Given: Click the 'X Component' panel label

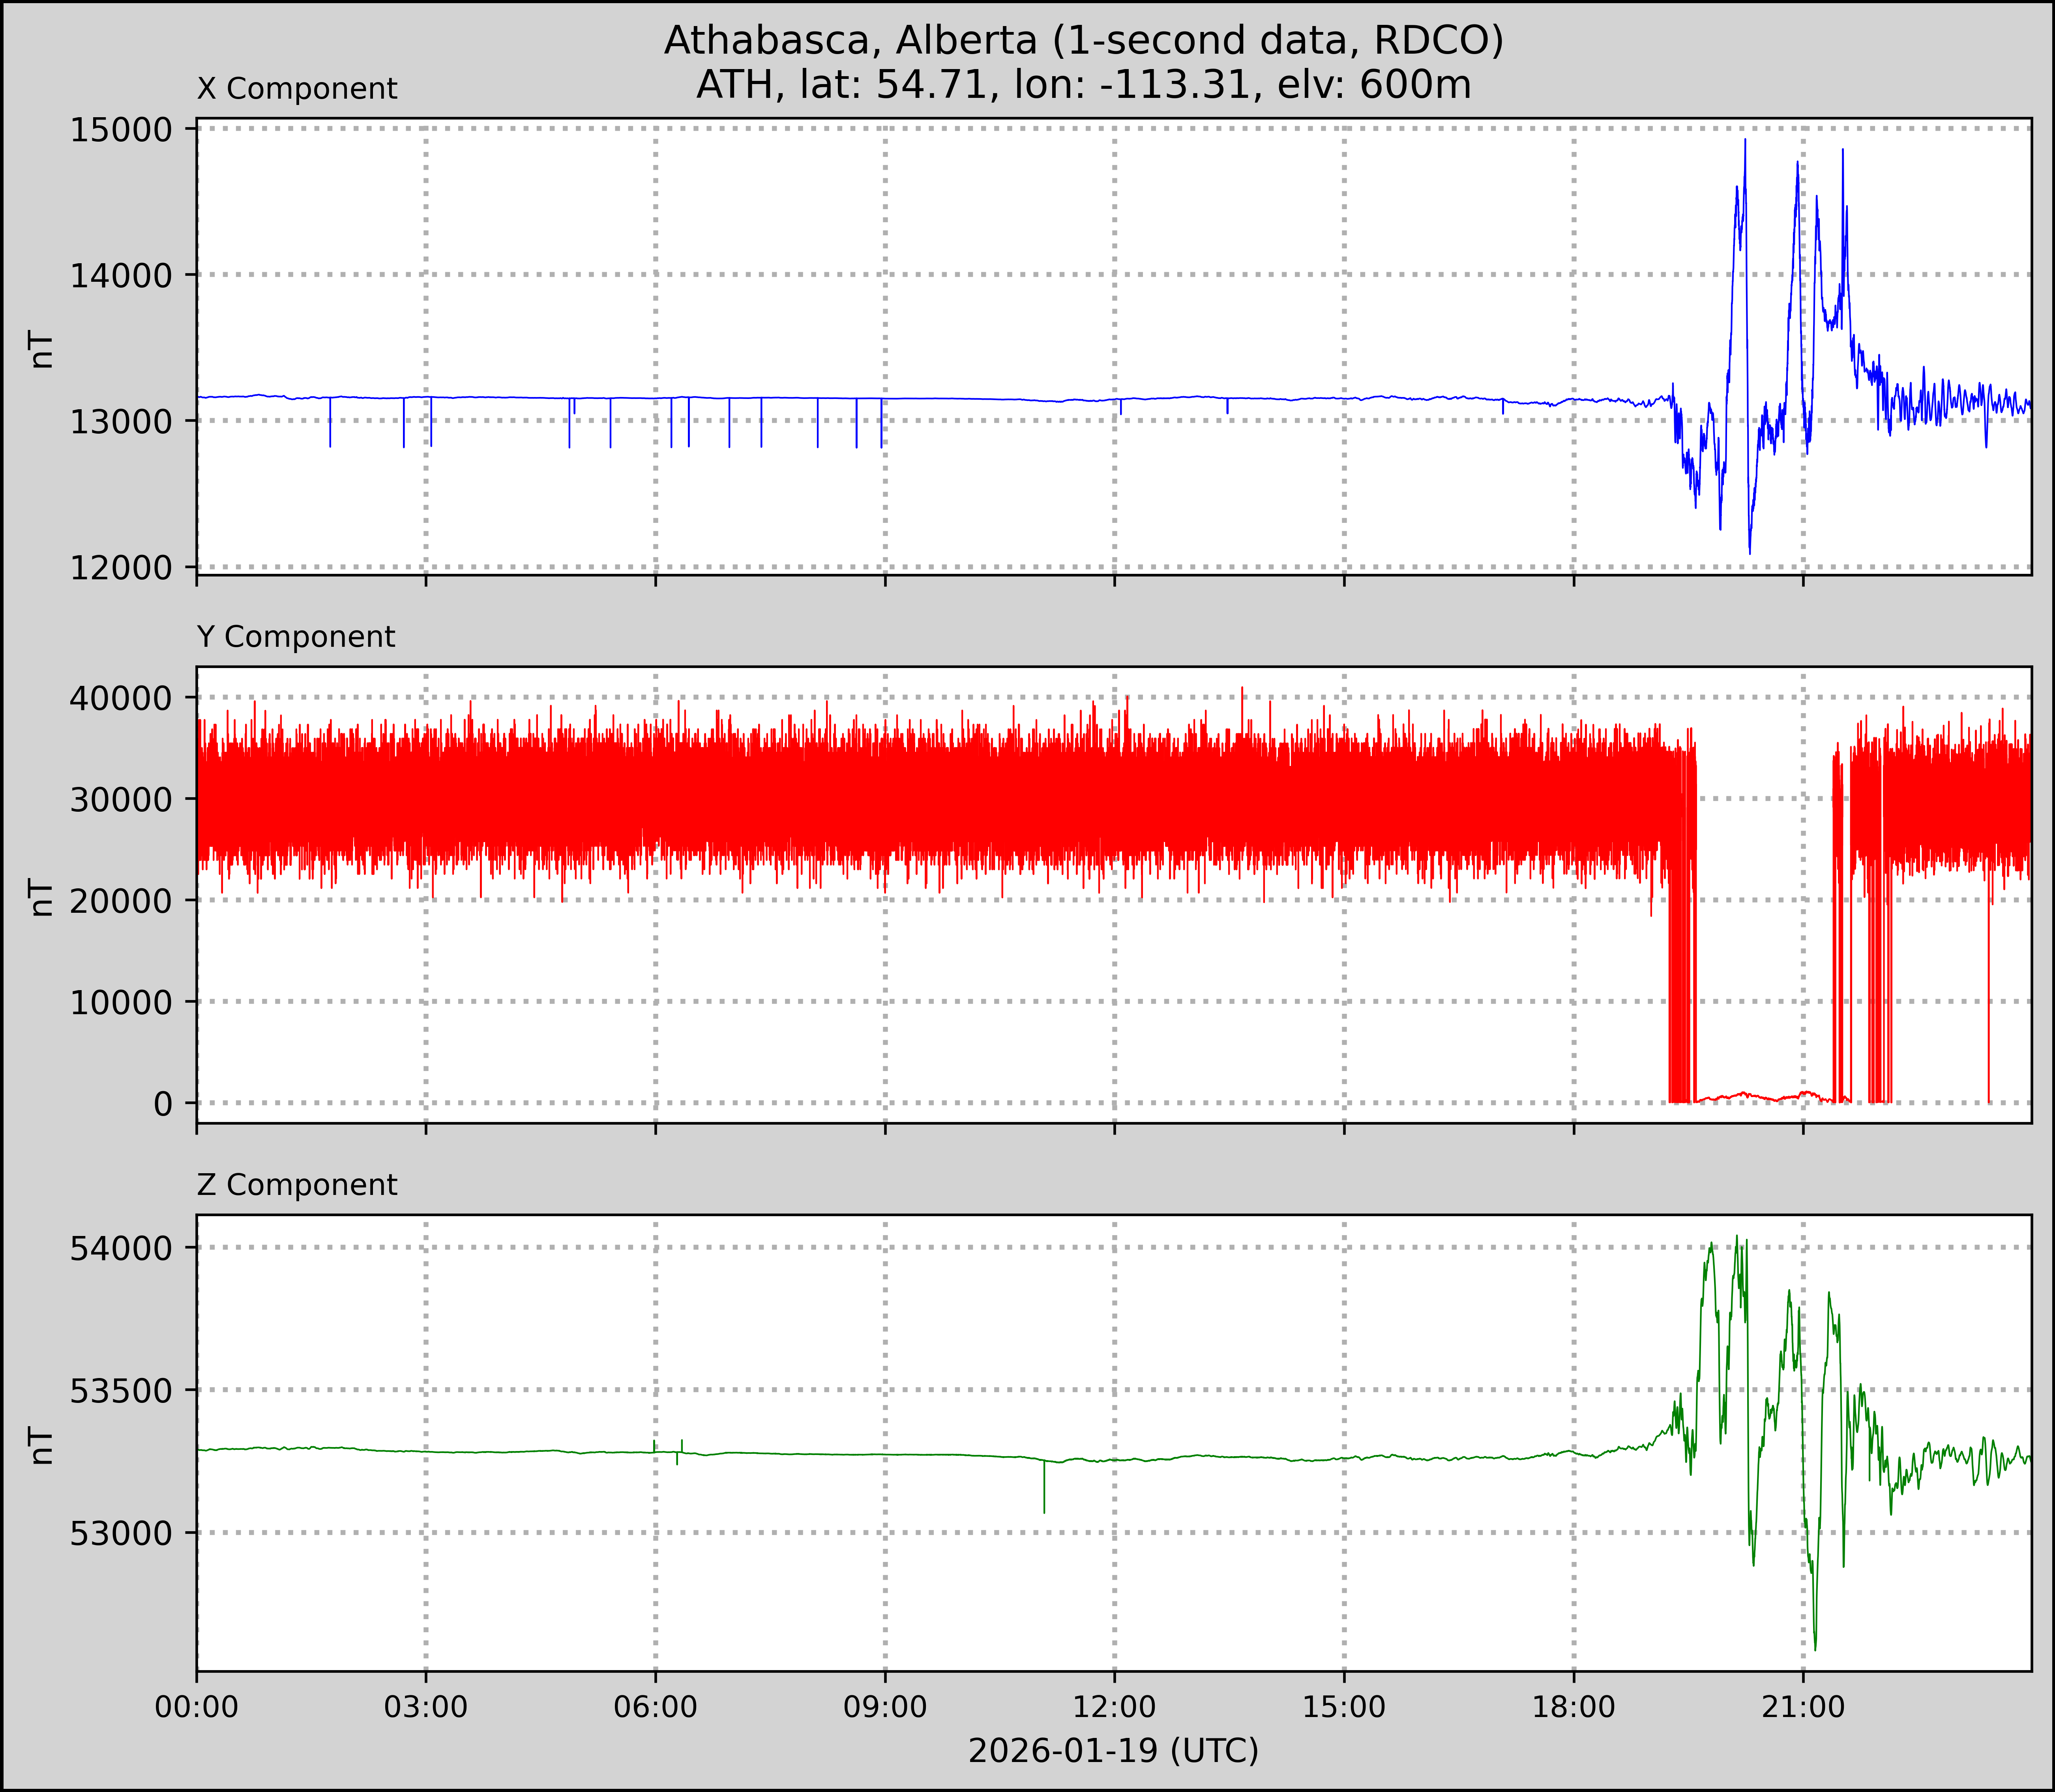Looking at the screenshot, I should pos(297,89).
